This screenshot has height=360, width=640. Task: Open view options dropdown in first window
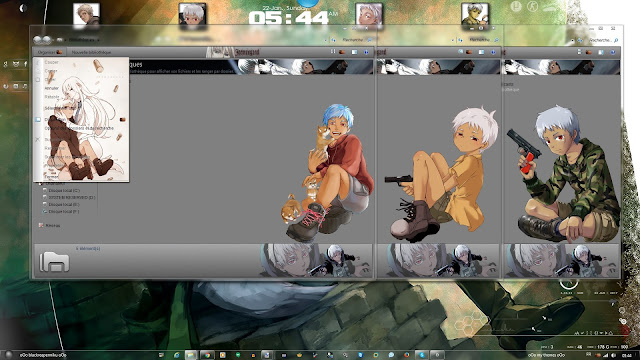coord(342,52)
